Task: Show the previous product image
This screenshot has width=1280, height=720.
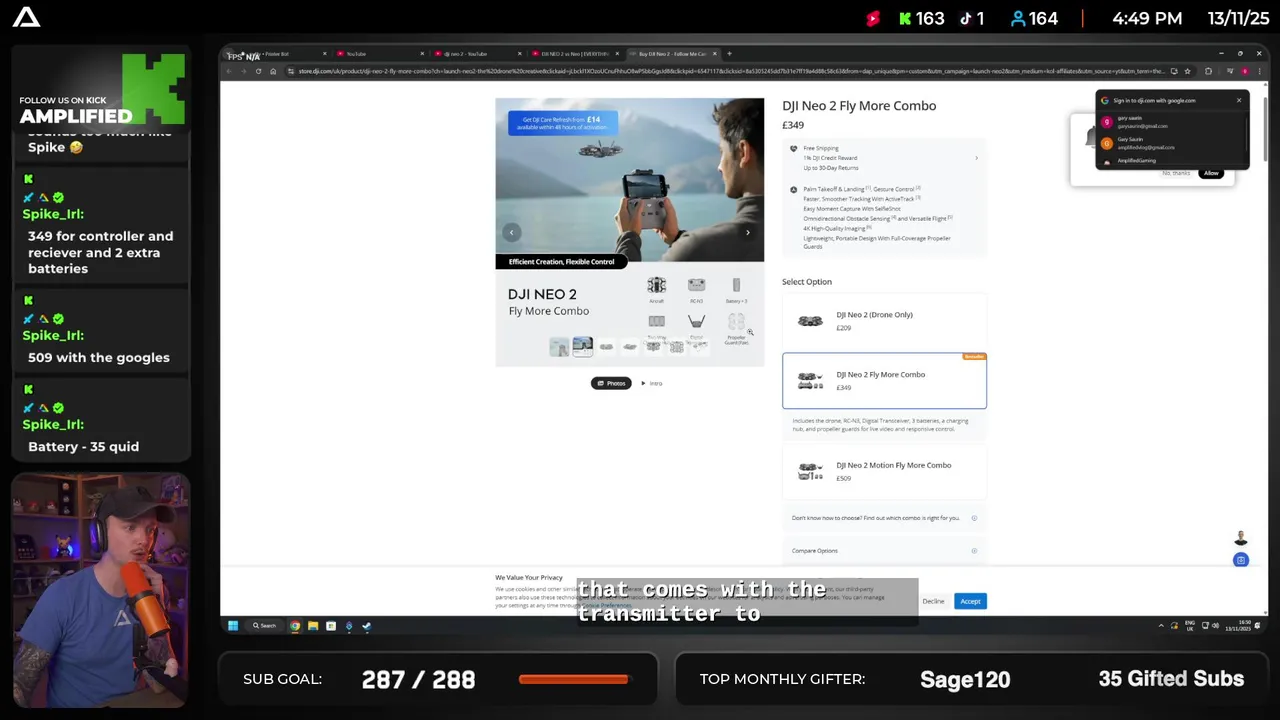Action: [x=511, y=232]
